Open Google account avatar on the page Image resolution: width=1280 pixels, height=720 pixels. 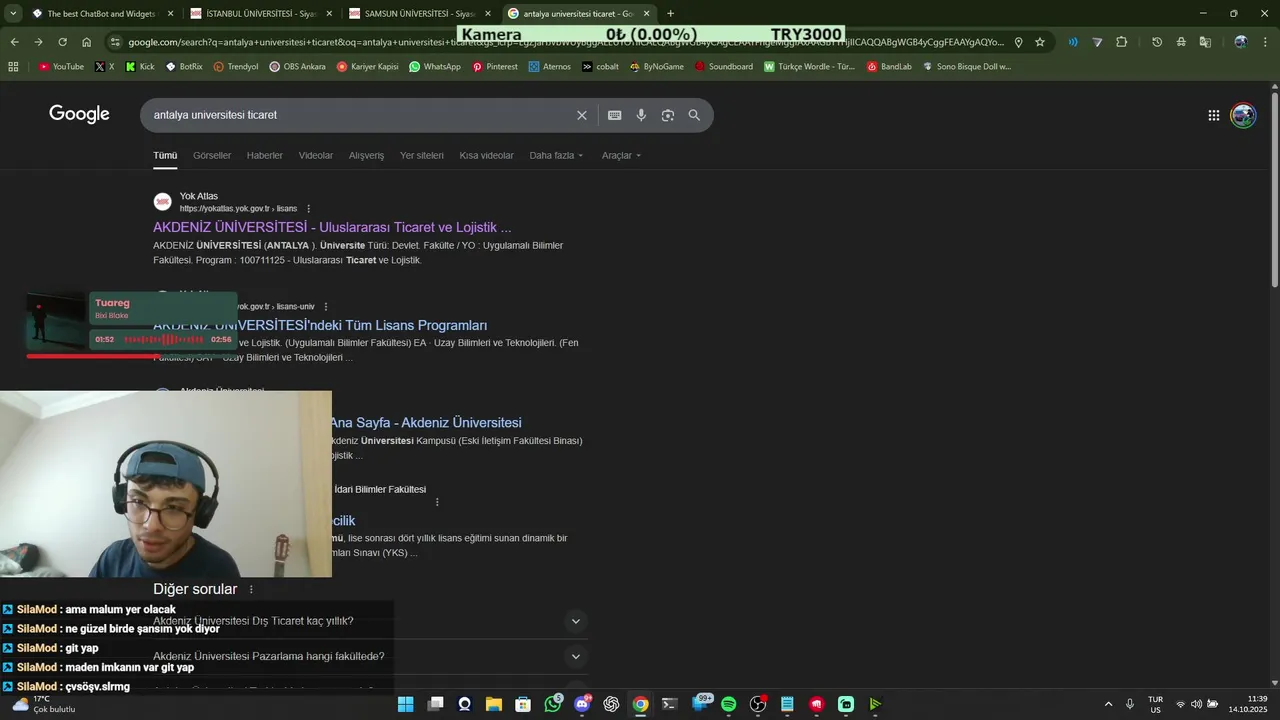point(1243,115)
